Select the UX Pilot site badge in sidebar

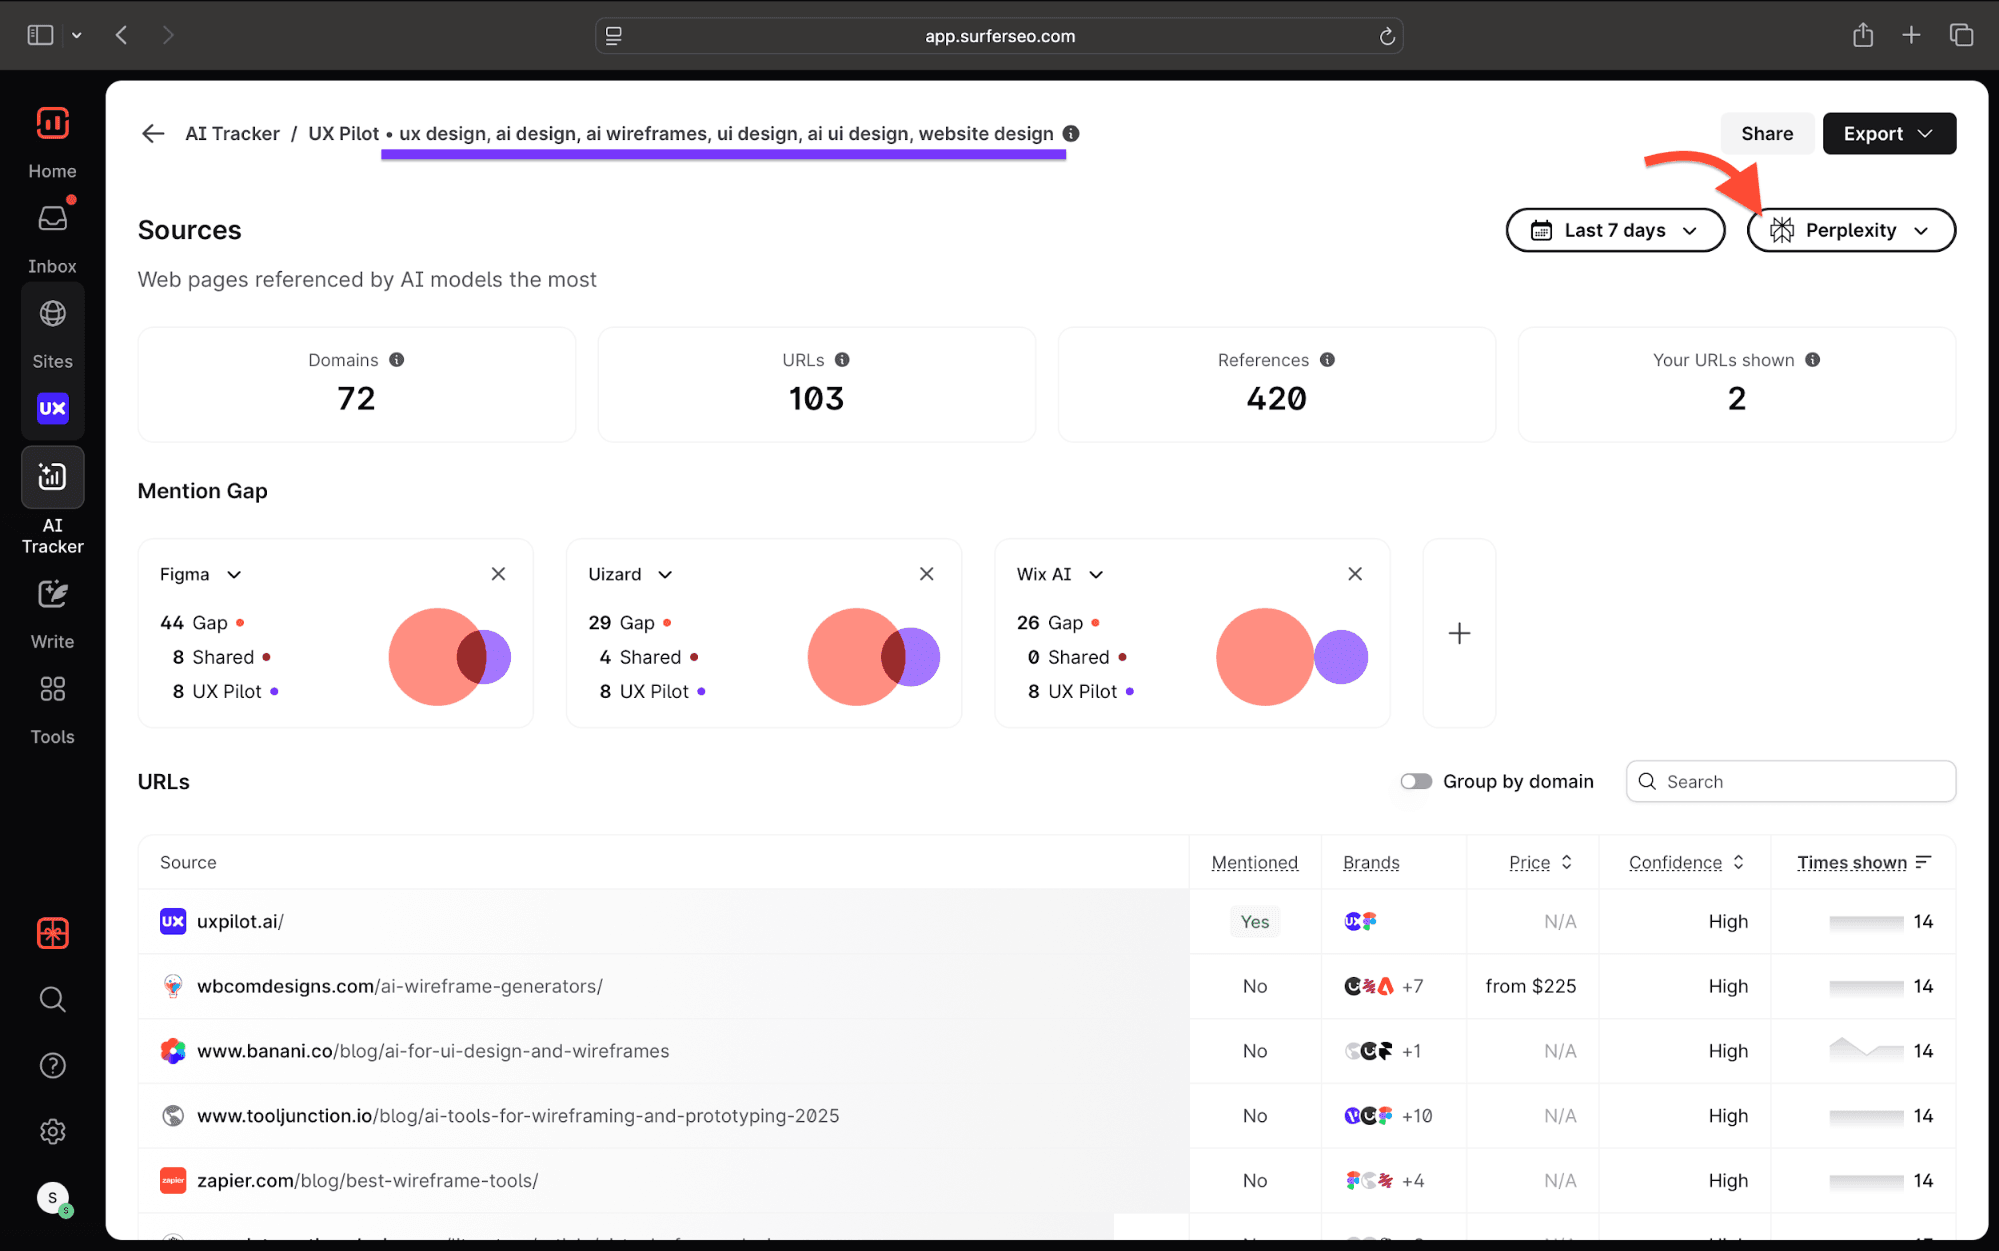52,408
